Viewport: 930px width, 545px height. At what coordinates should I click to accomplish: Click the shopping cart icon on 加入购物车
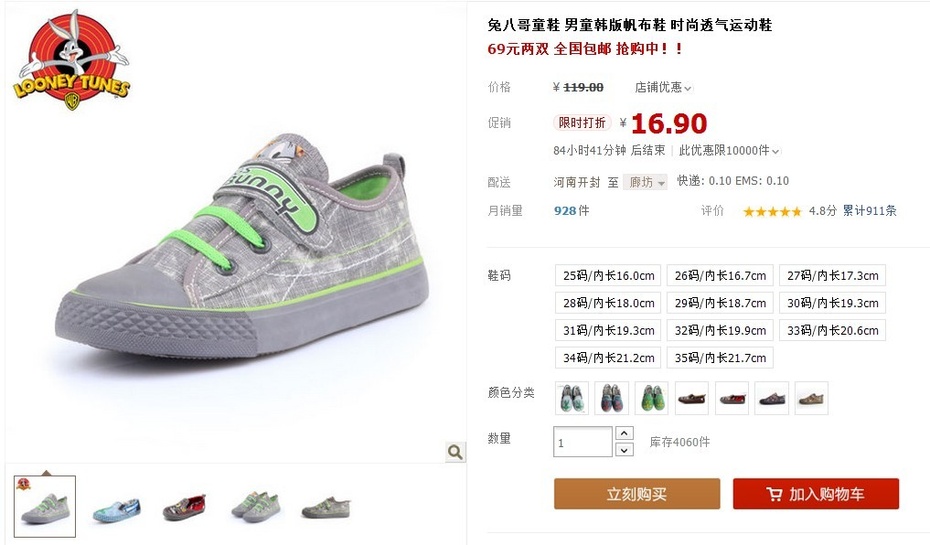[774, 494]
